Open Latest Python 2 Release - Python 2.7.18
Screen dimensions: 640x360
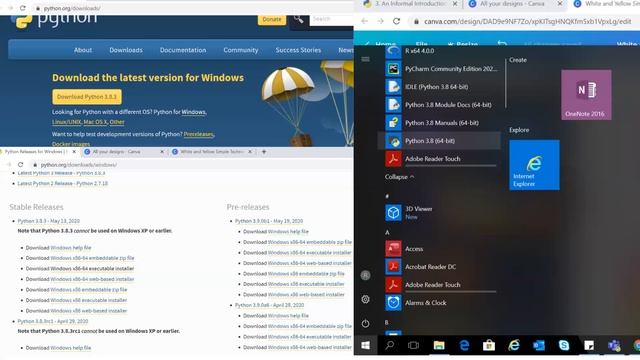pos(63,183)
